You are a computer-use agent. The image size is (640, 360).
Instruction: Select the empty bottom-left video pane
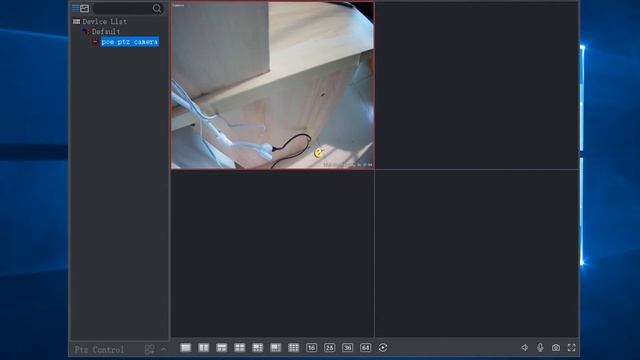click(x=272, y=253)
